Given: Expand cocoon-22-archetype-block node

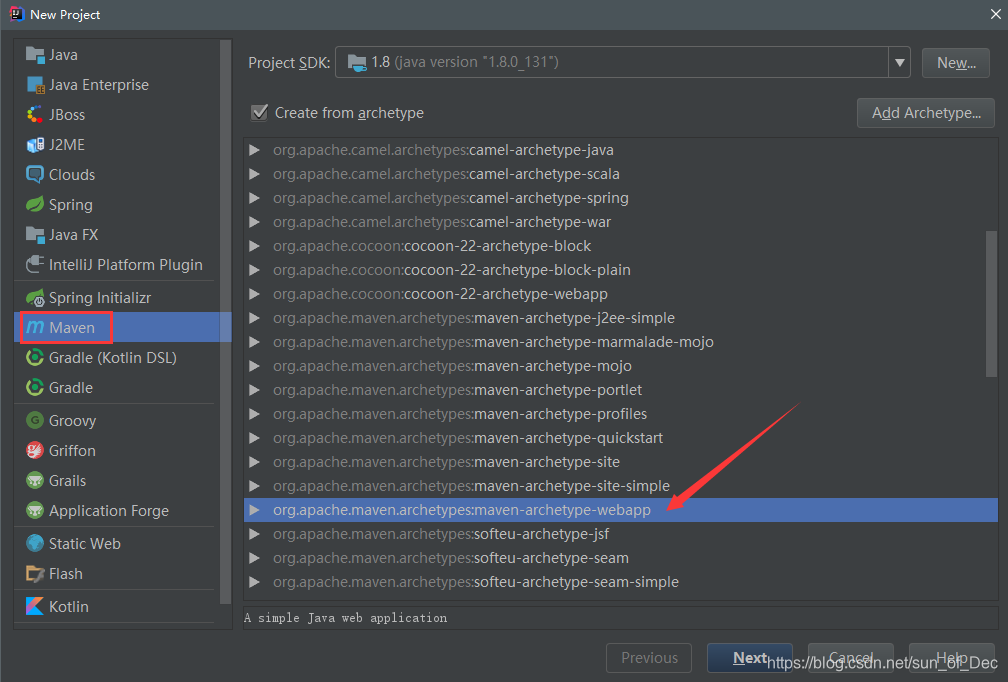Looking at the screenshot, I should coord(255,246).
